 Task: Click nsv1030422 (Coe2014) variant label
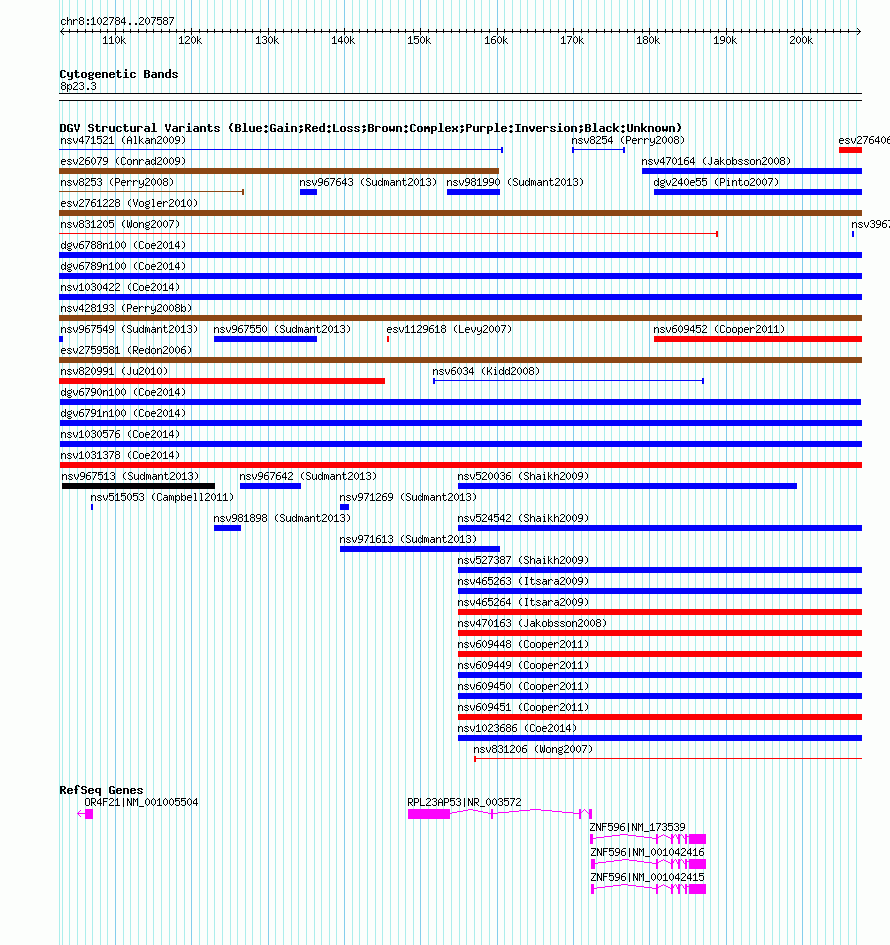(120, 288)
